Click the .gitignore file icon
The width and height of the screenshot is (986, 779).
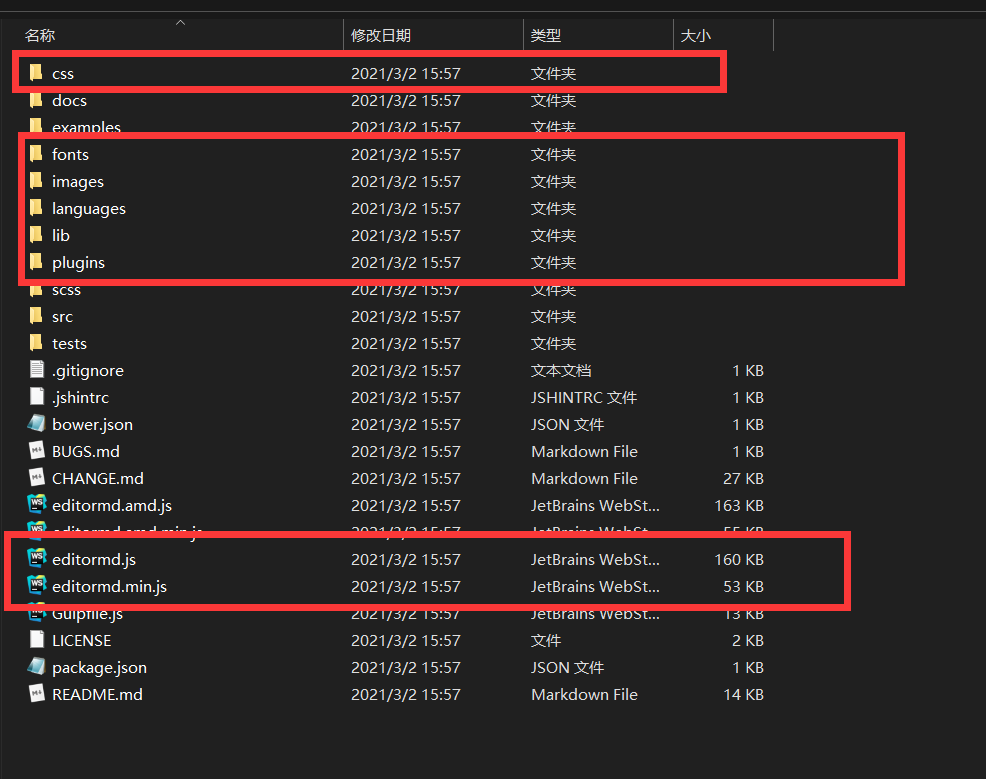click(36, 370)
